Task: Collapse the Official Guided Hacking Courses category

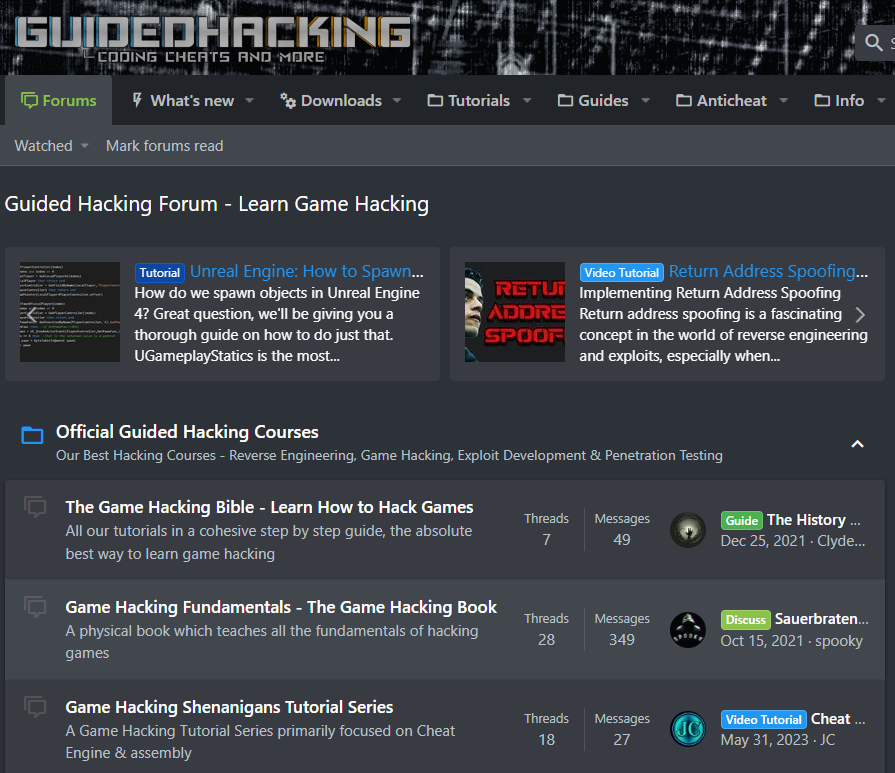Action: coord(857,444)
